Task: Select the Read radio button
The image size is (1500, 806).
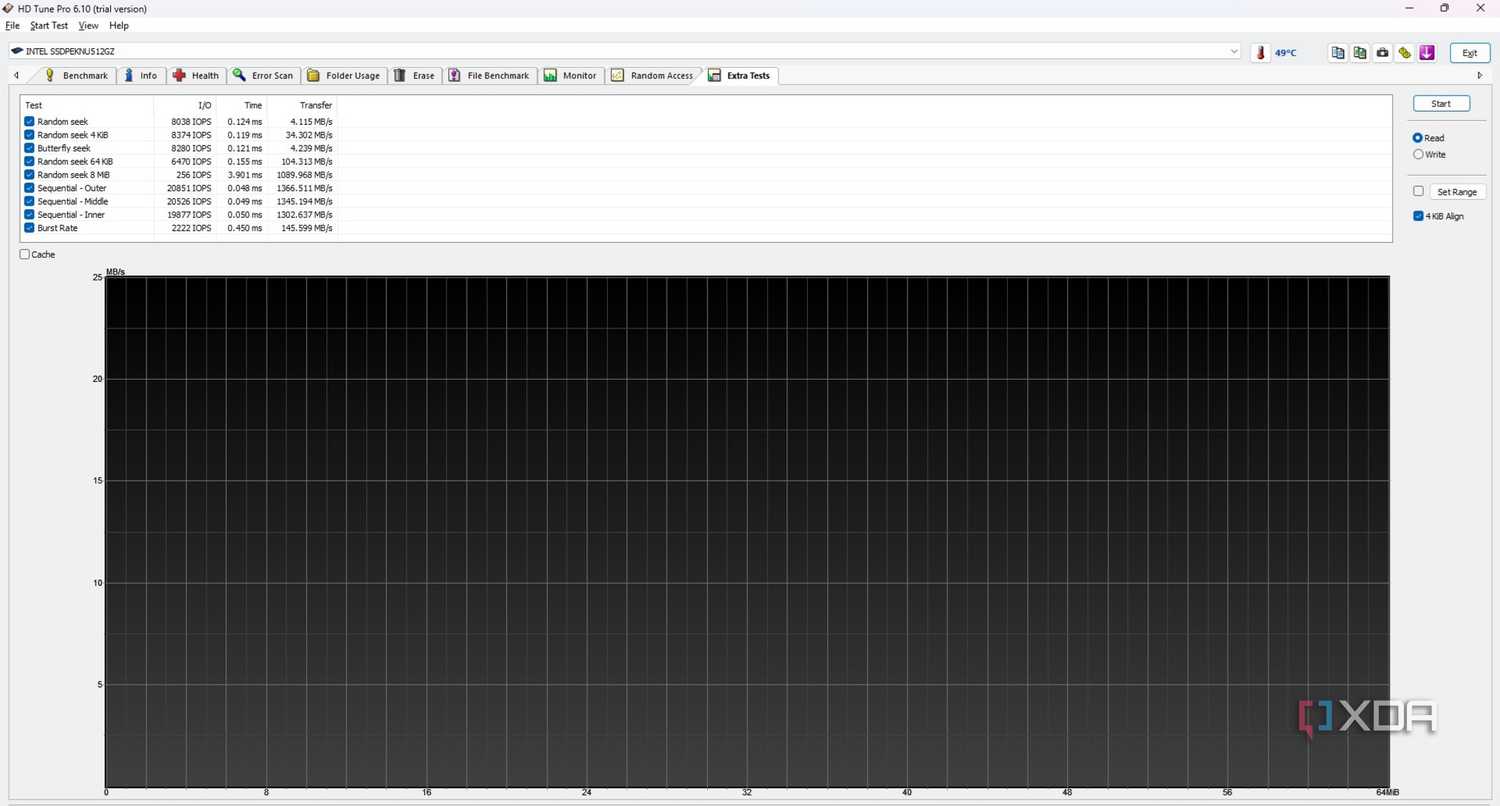Action: 1418,138
